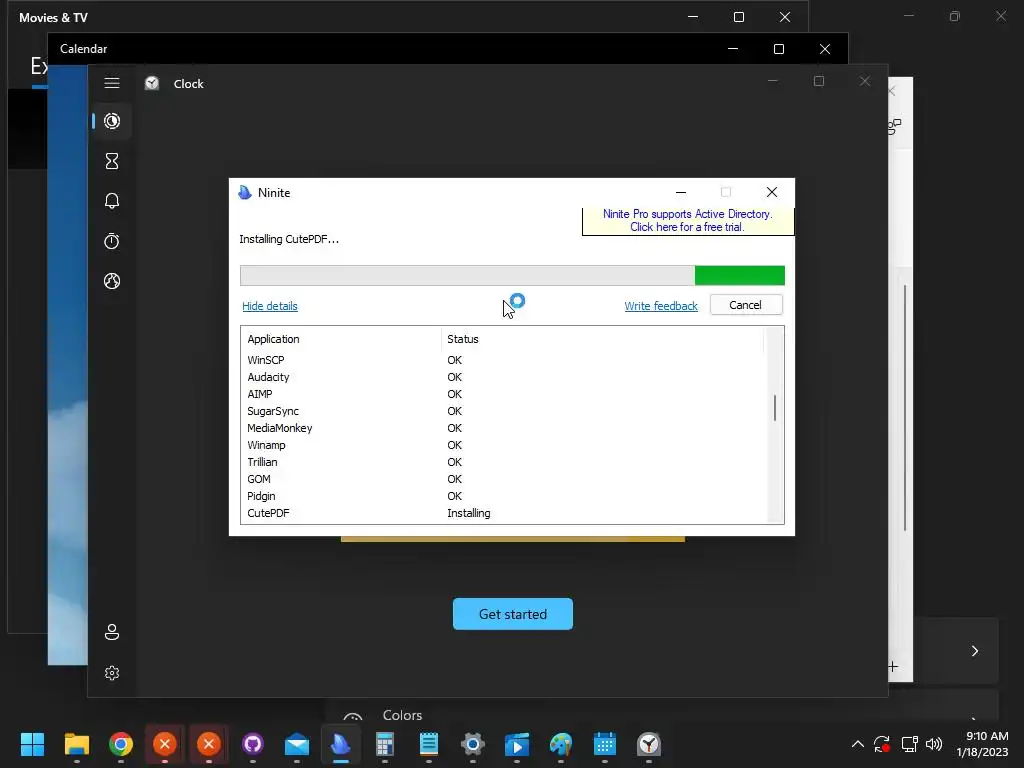Open GitHub Desktop from the taskbar
Image resolution: width=1024 pixels, height=768 pixels.
point(253,744)
